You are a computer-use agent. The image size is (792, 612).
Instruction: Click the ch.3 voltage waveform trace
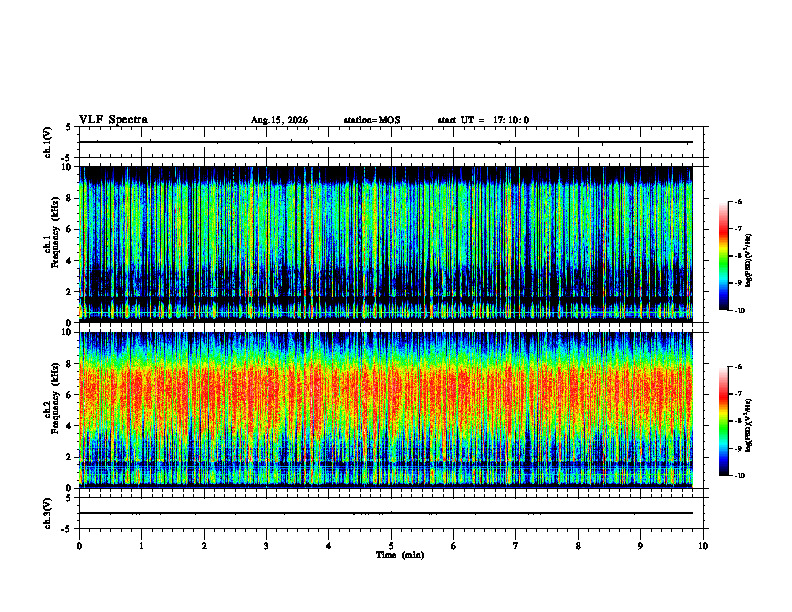386,513
